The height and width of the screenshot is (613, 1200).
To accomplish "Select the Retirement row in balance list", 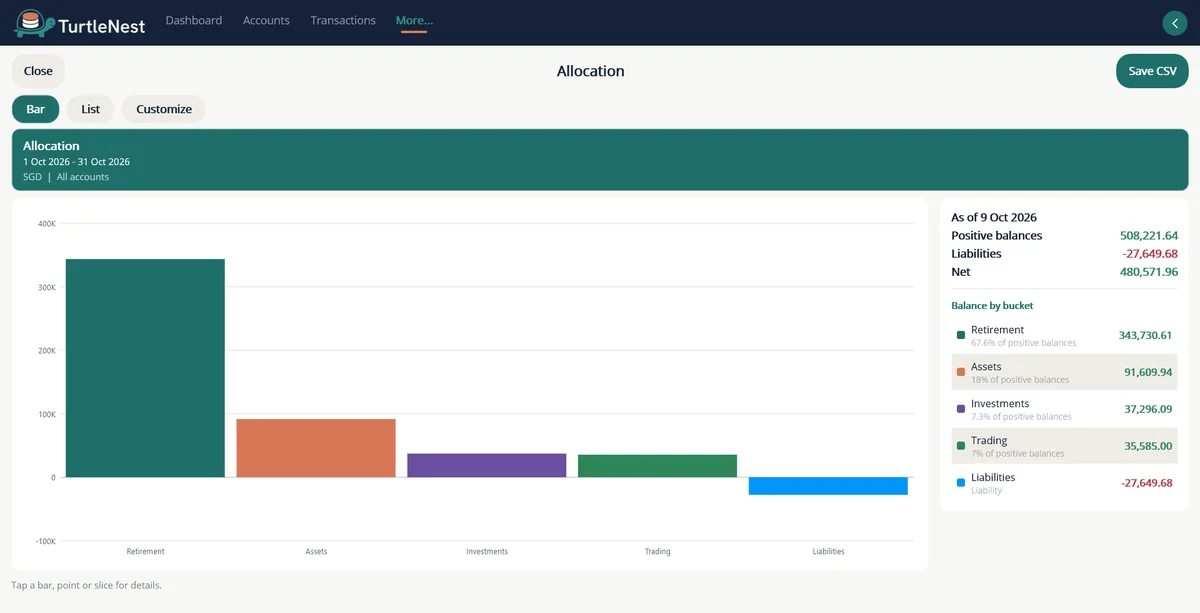I will pyautogui.click(x=1064, y=336).
